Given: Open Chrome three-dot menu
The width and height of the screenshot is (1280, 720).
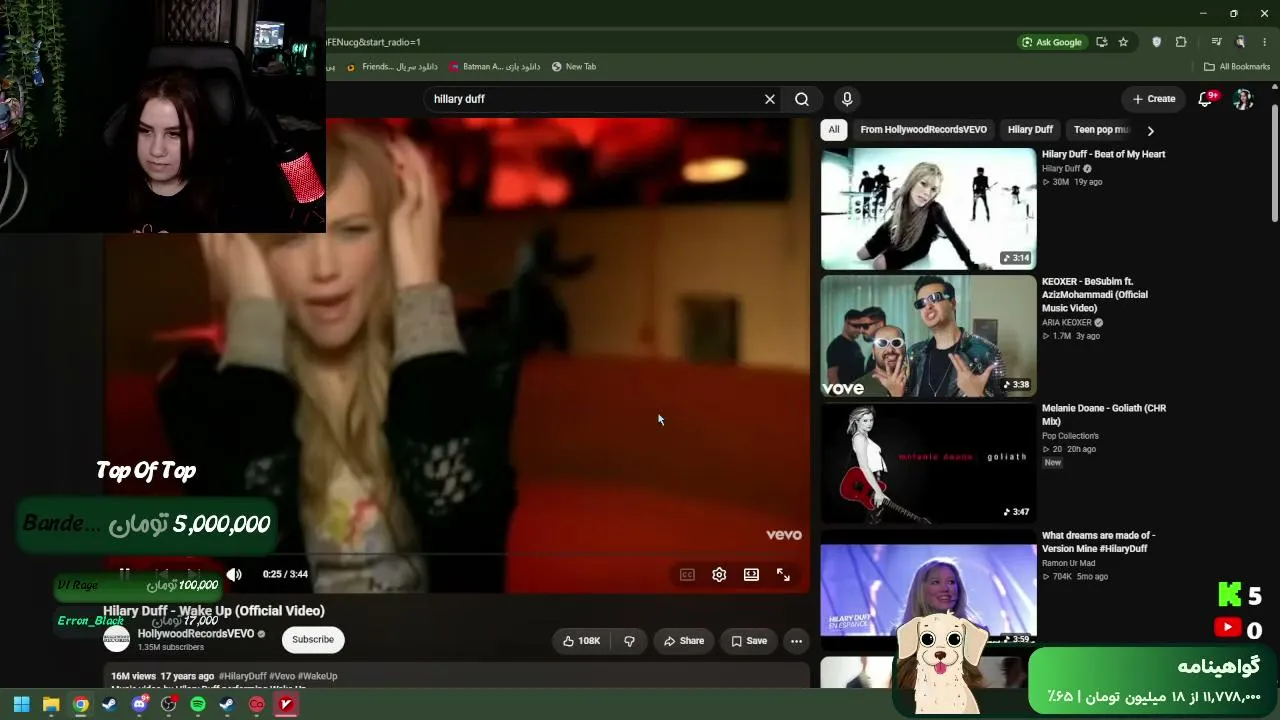Looking at the screenshot, I should point(1265,42).
